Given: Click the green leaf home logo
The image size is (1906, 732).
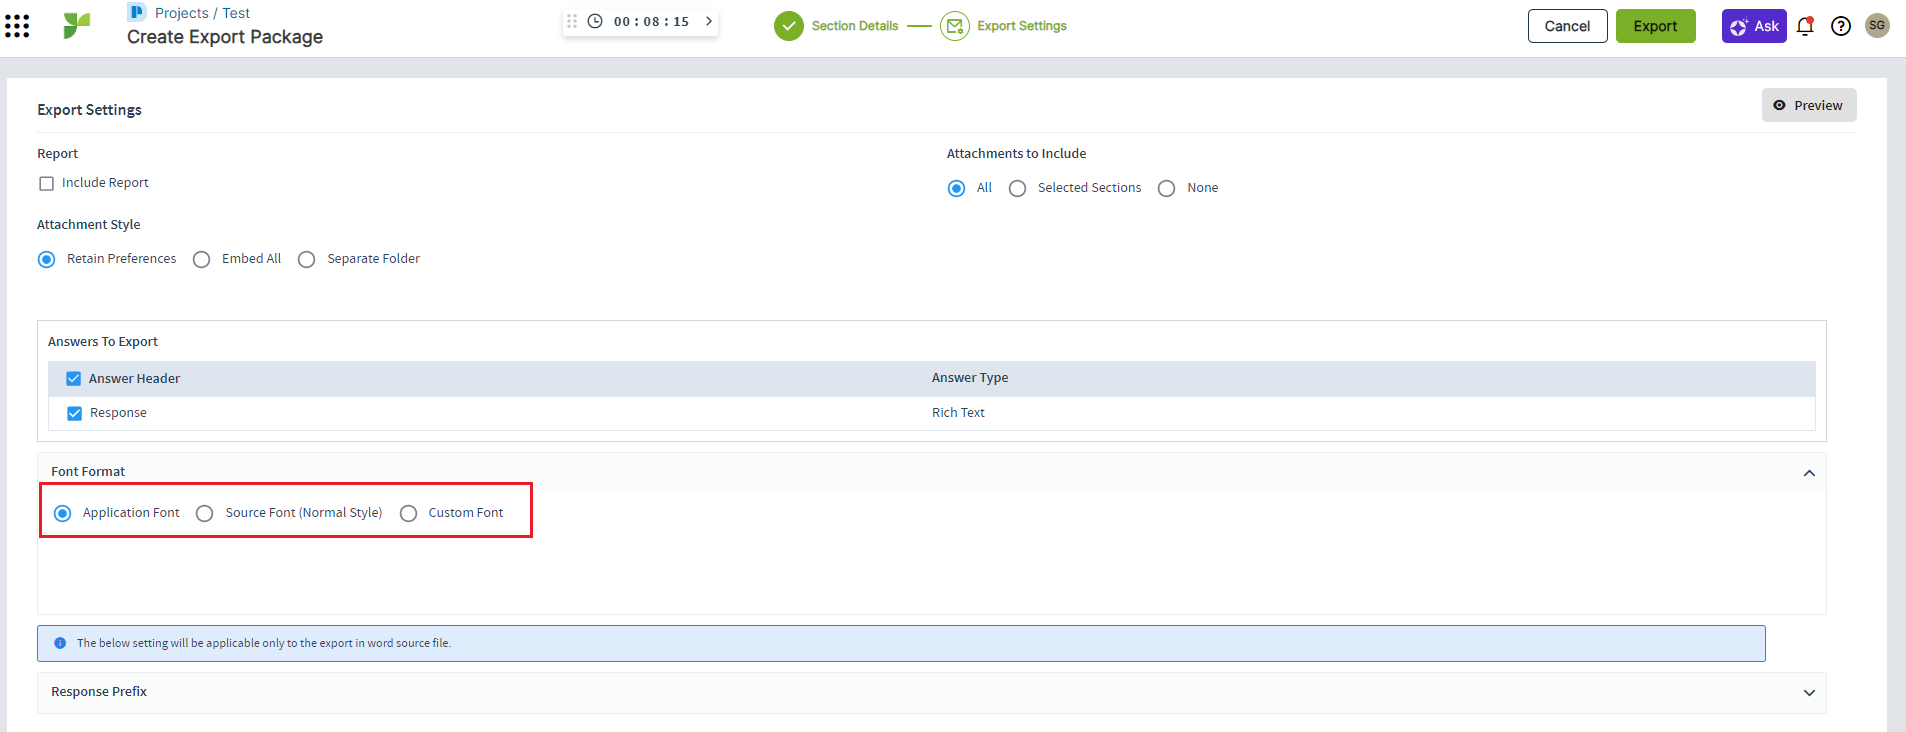Looking at the screenshot, I should pos(76,26).
